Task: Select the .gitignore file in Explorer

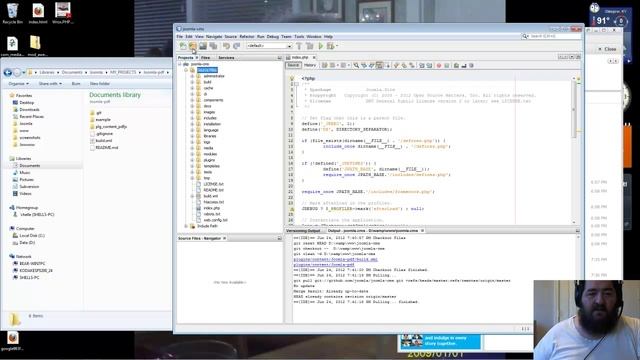Action: 104,133
